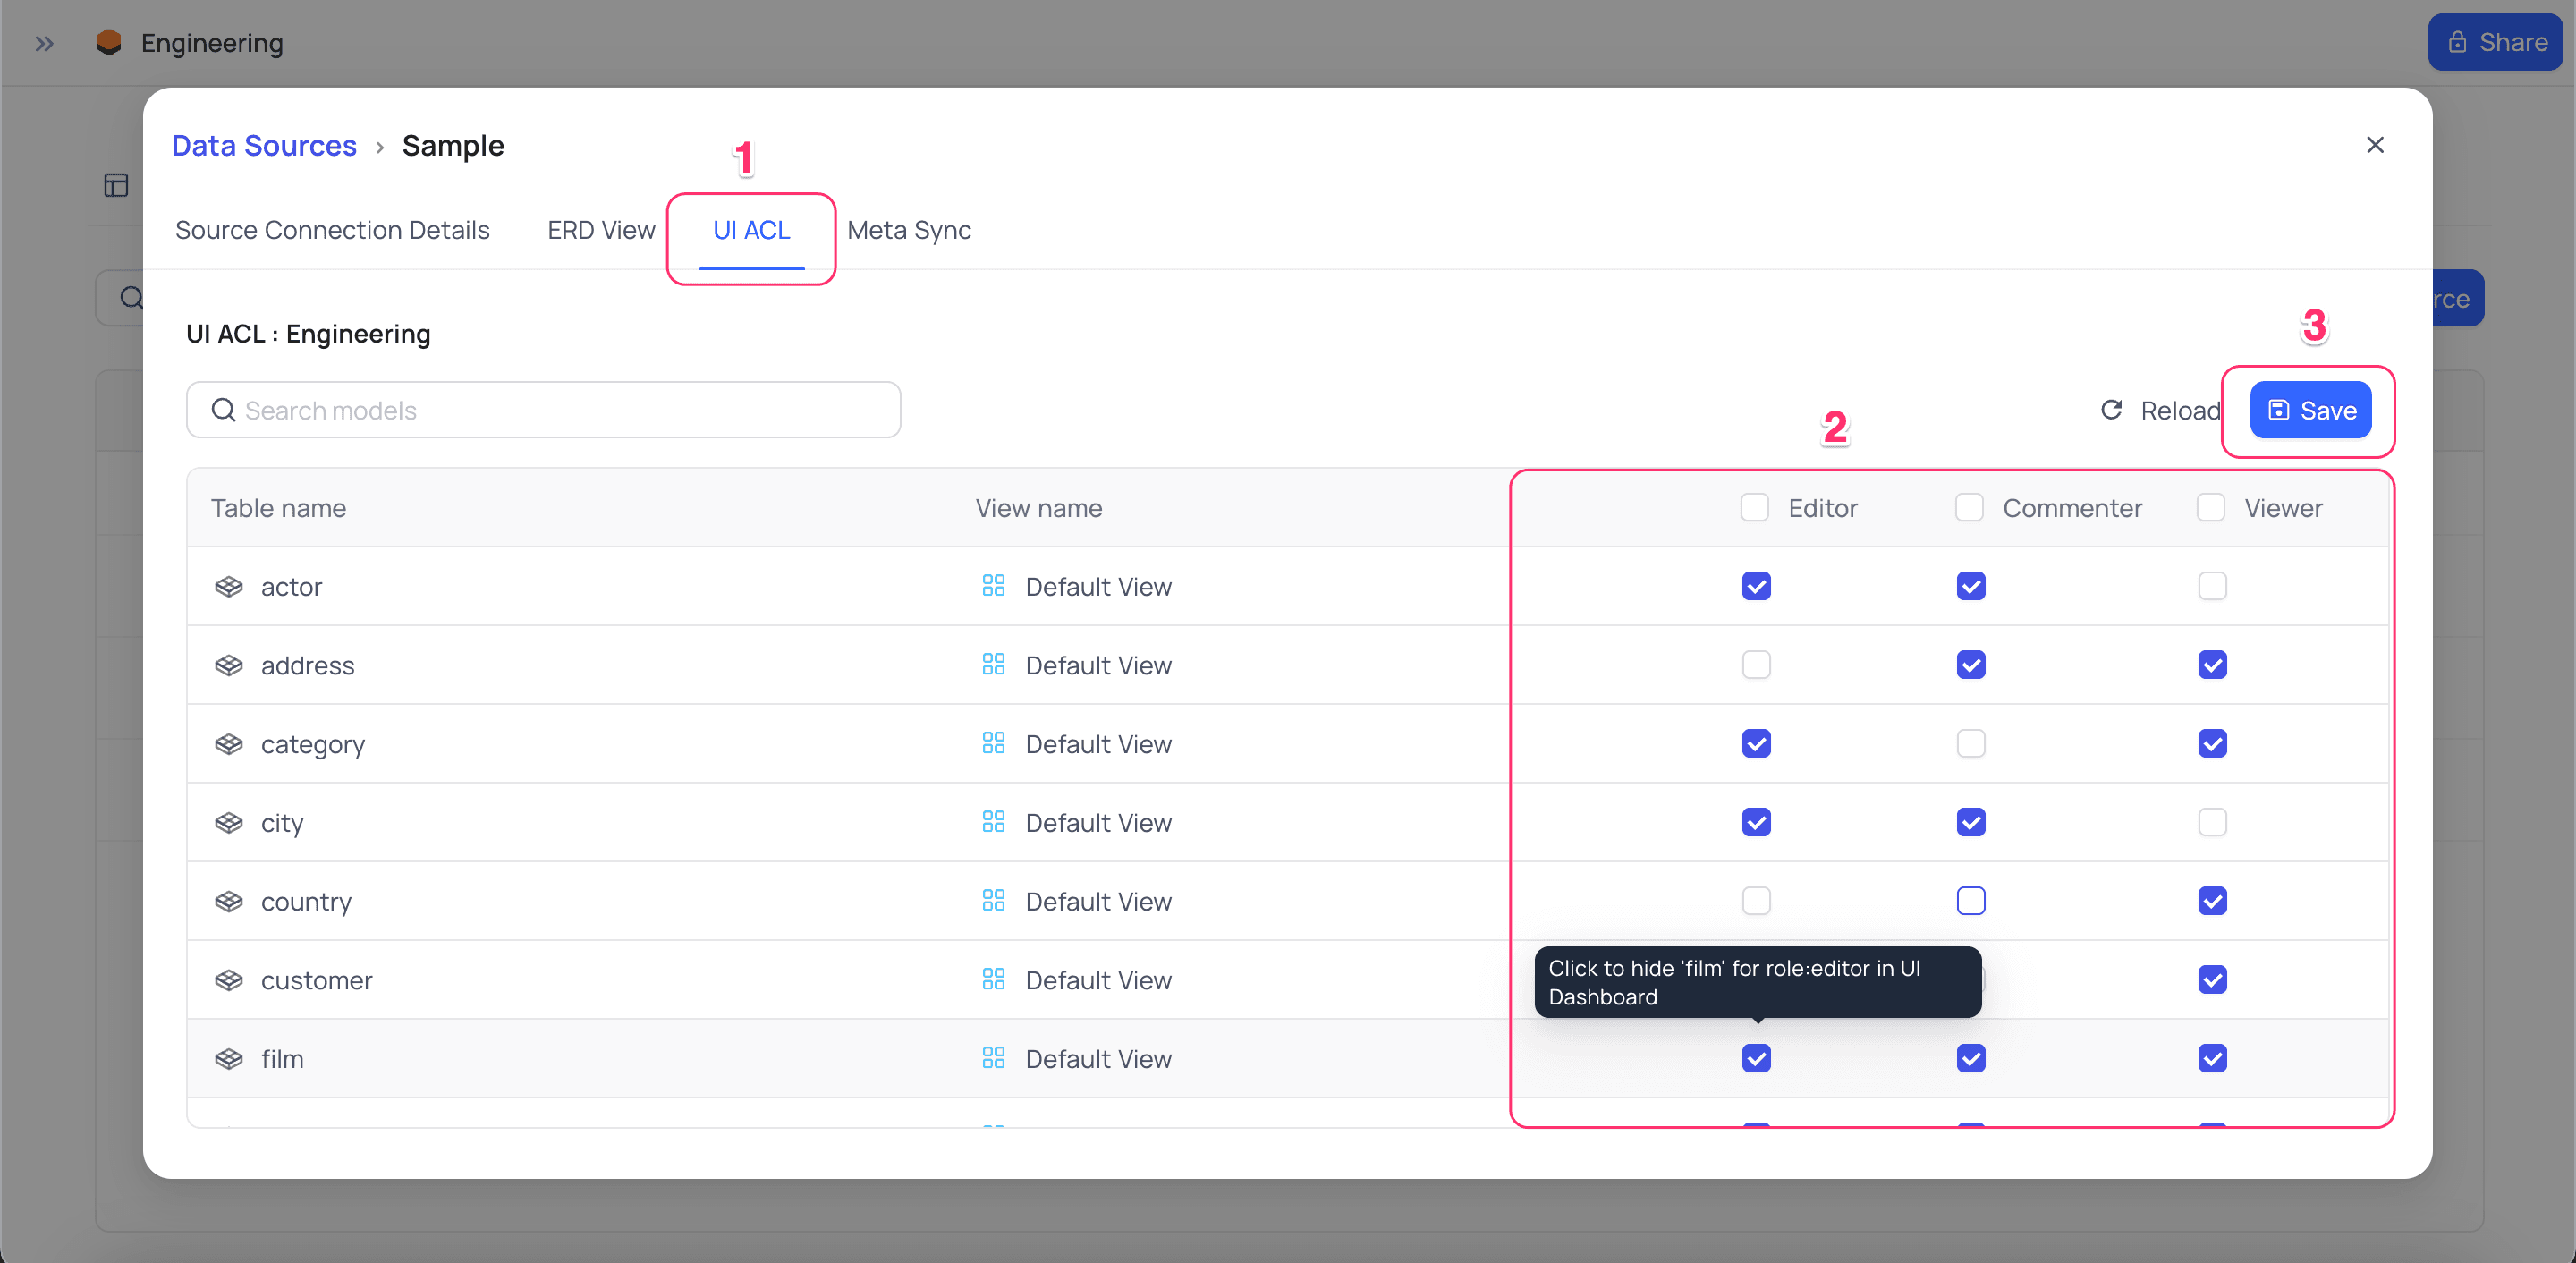Uncheck Viewer access for country
This screenshot has height=1263, width=2576.
point(2212,900)
